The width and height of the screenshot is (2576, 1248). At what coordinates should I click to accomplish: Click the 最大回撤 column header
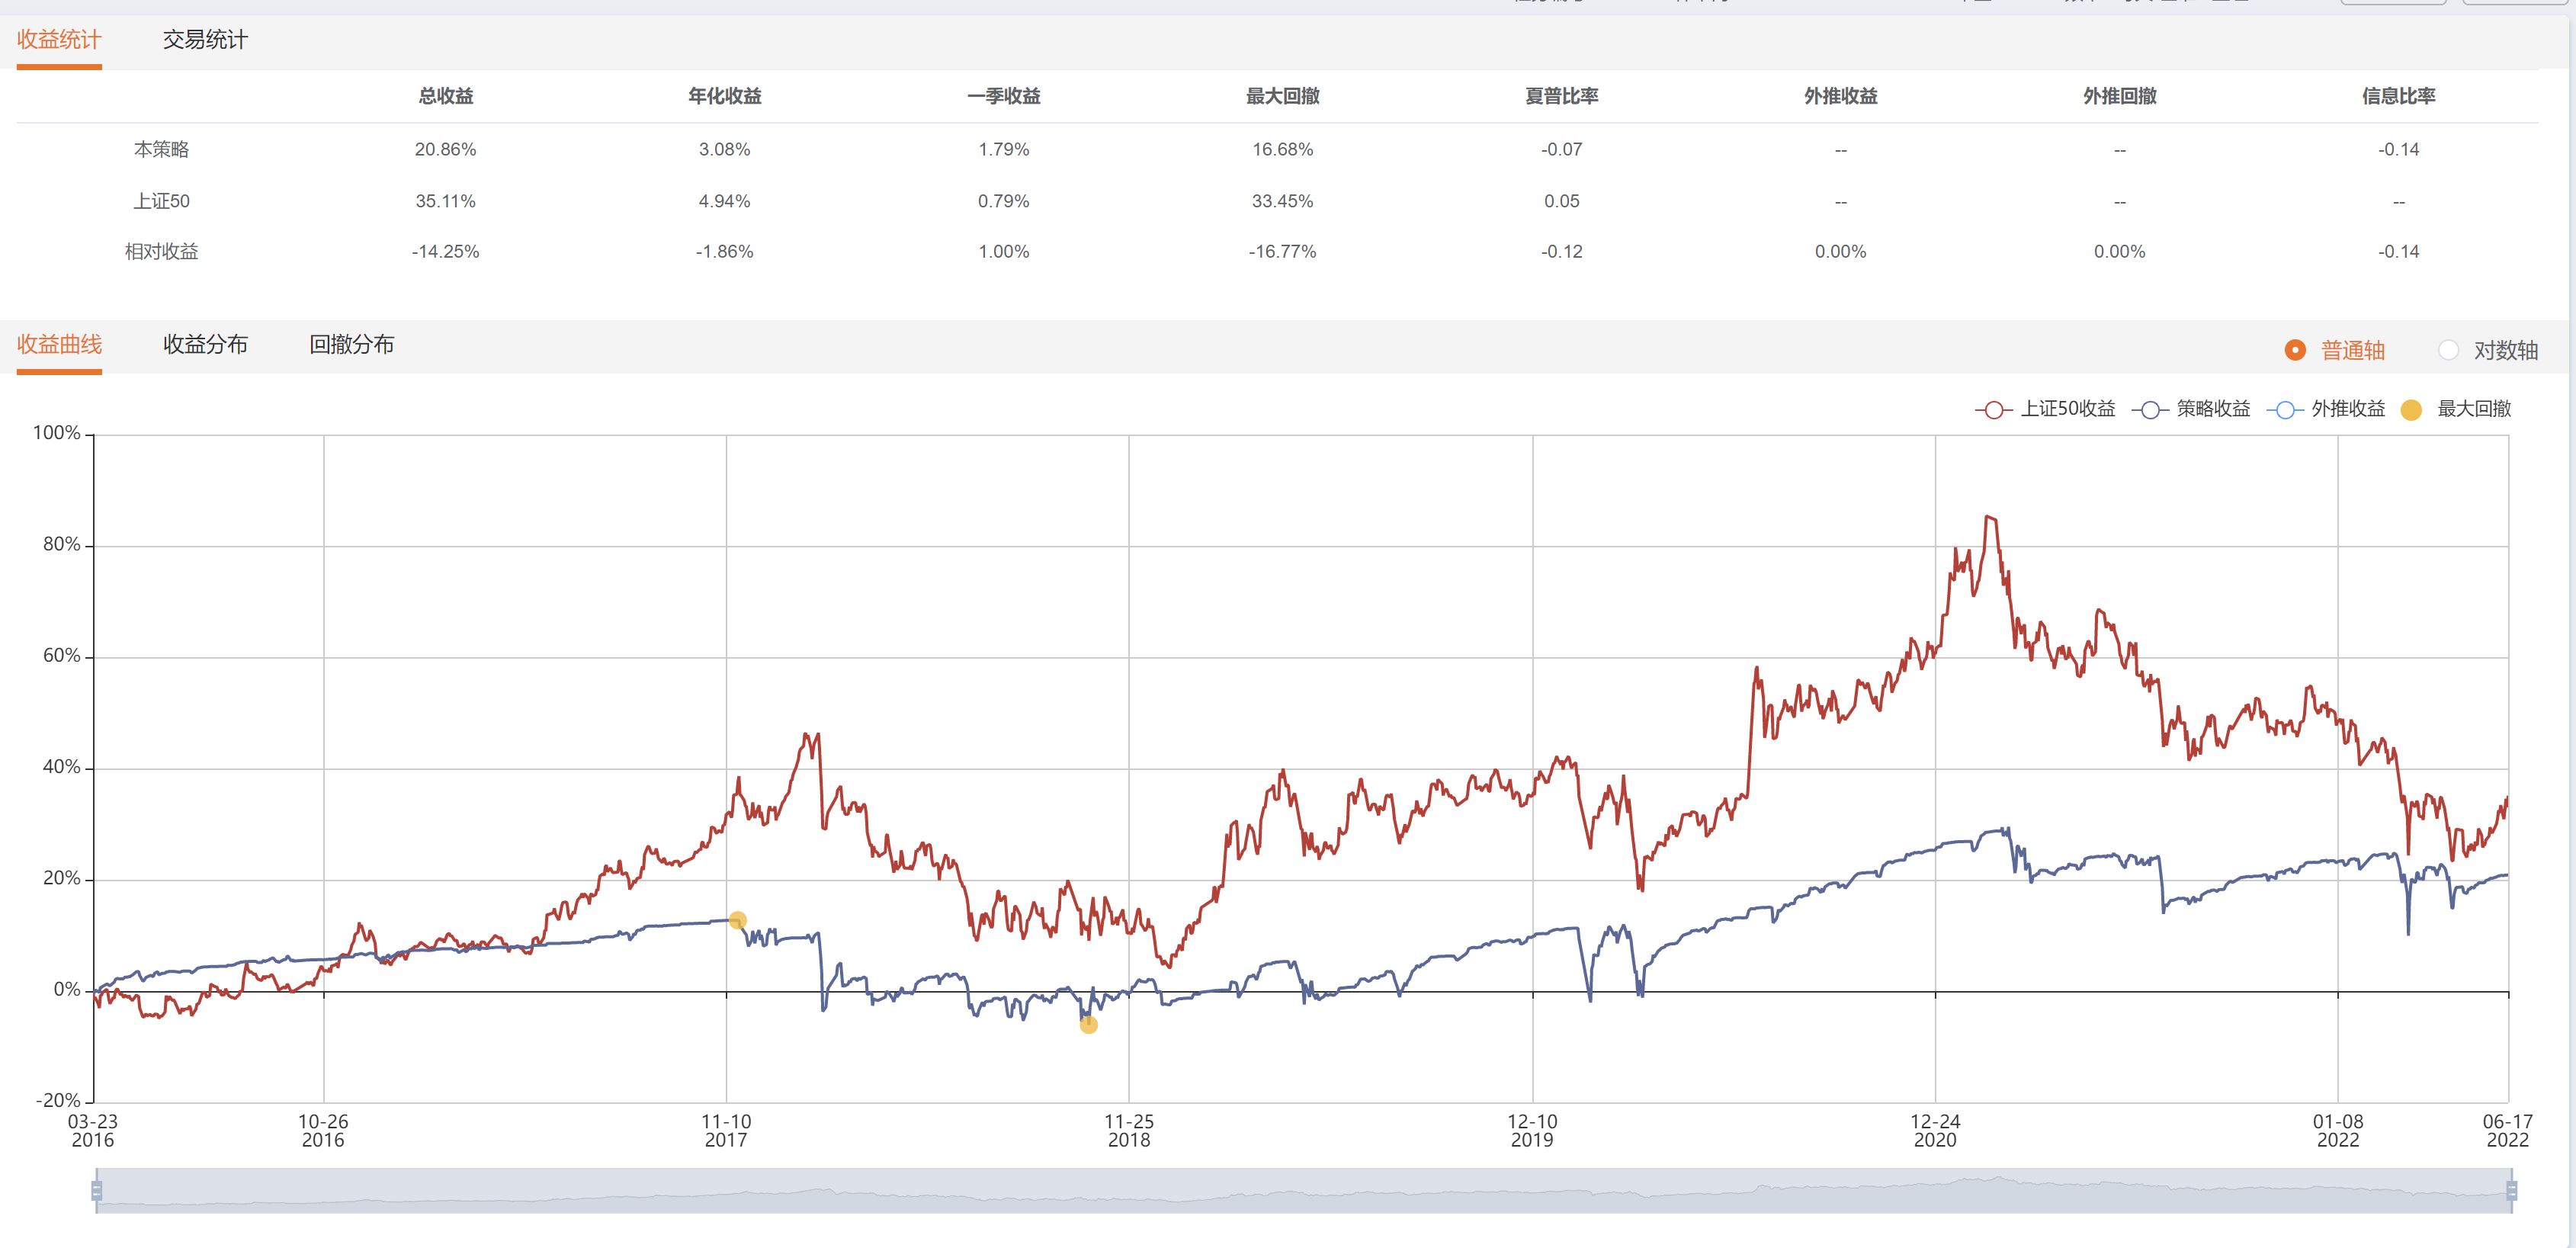pos(1282,96)
